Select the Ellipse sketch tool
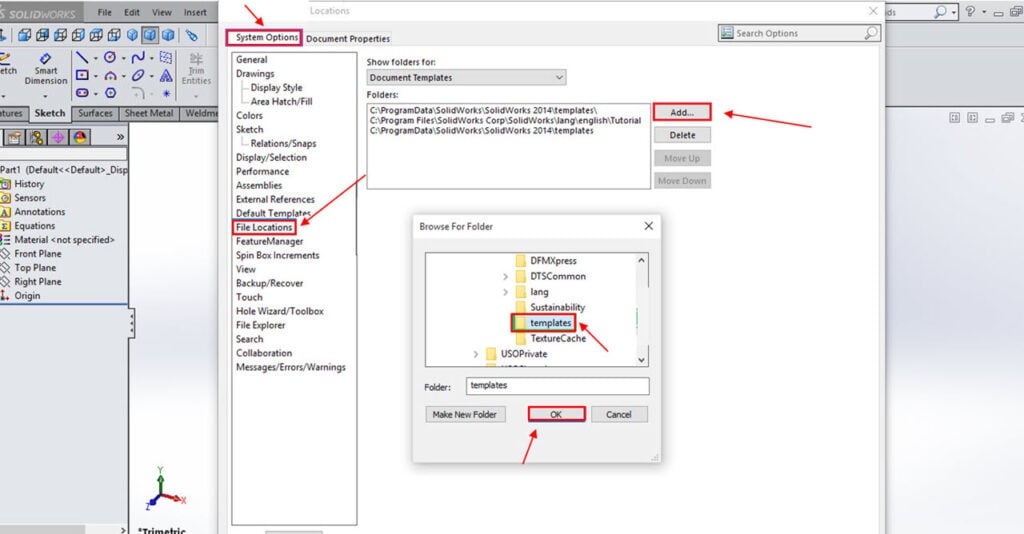The image size is (1024, 534). [x=138, y=75]
